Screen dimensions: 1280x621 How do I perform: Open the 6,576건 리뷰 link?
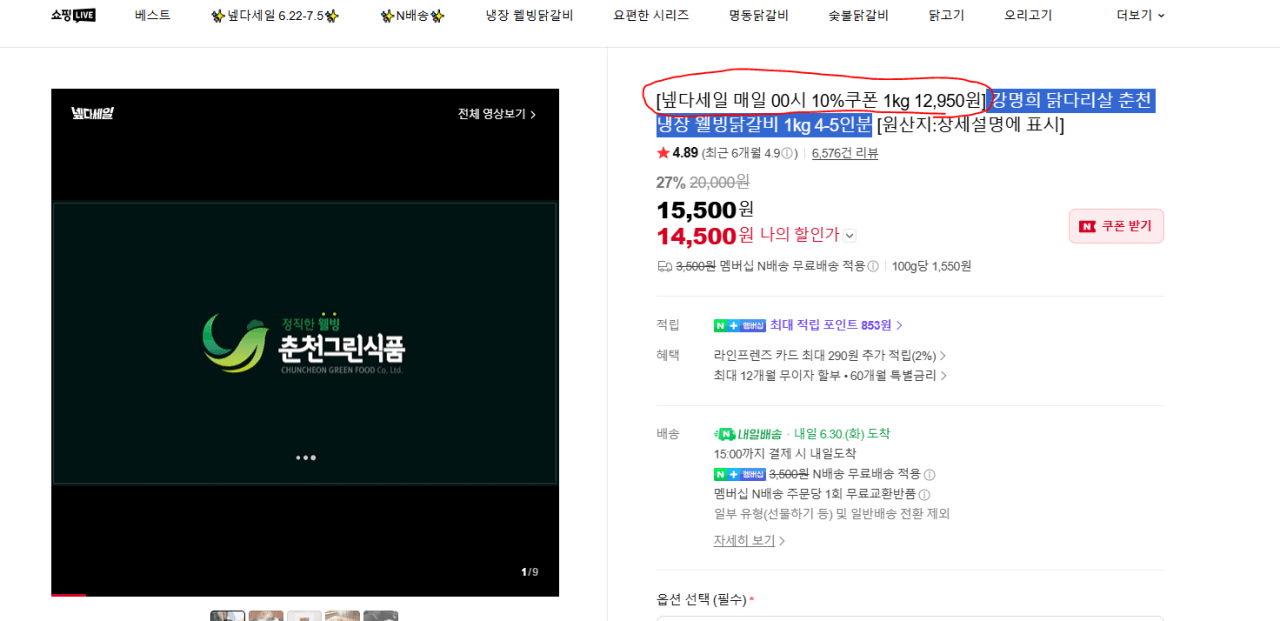pyautogui.click(x=845, y=153)
